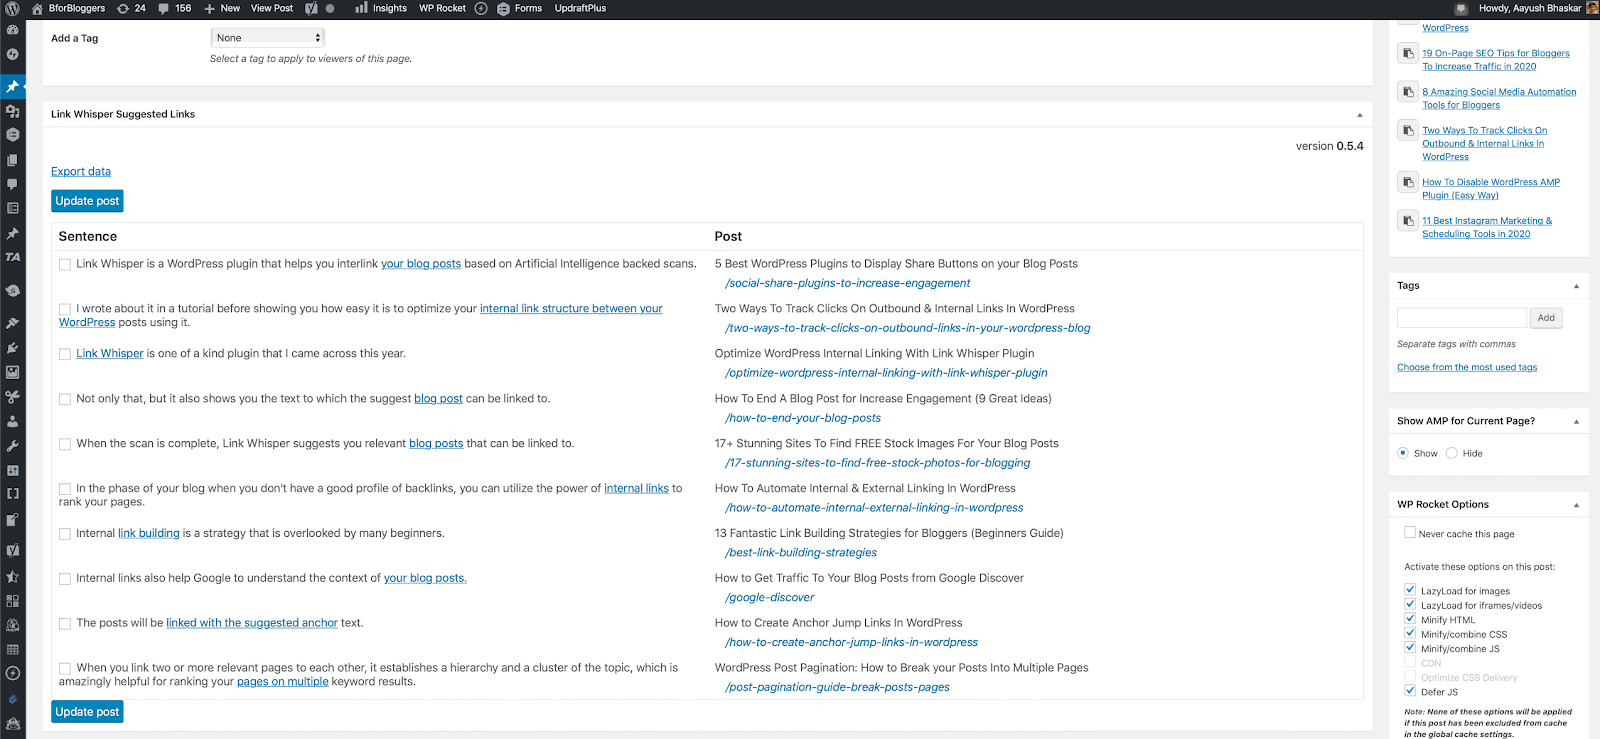
Task: Open the UpdraftPlus admin bar menu
Action: coord(580,8)
